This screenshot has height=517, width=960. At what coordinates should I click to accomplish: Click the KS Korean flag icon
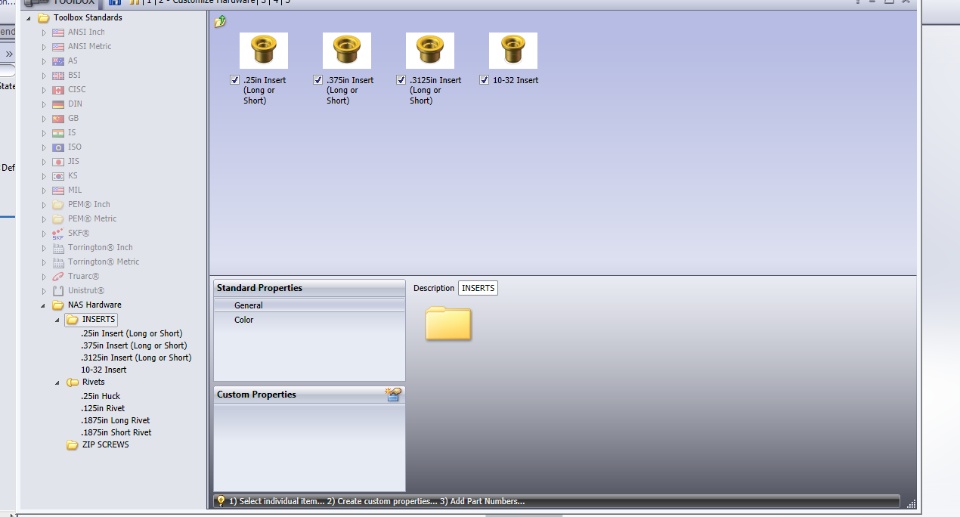click(x=58, y=176)
